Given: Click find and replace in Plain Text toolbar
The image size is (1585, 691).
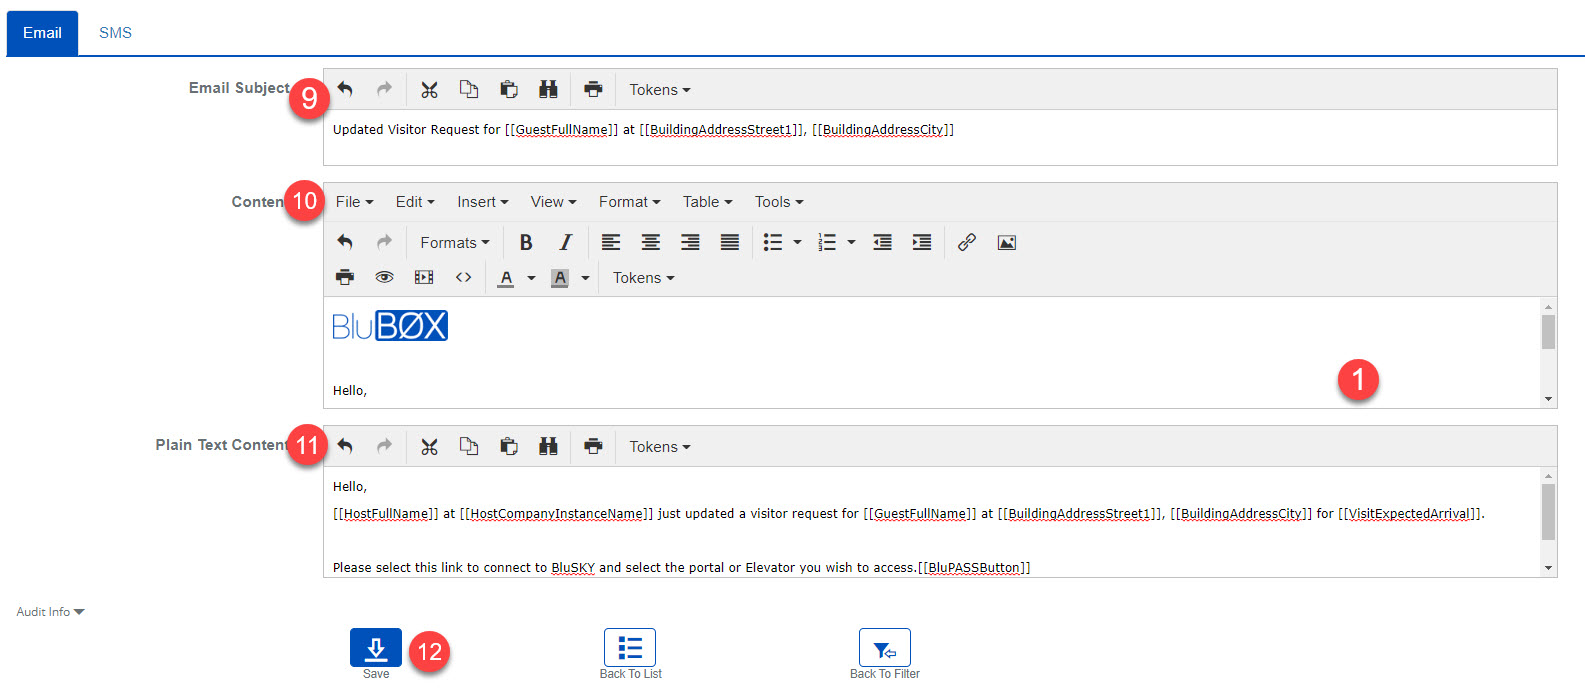Looking at the screenshot, I should 548,447.
